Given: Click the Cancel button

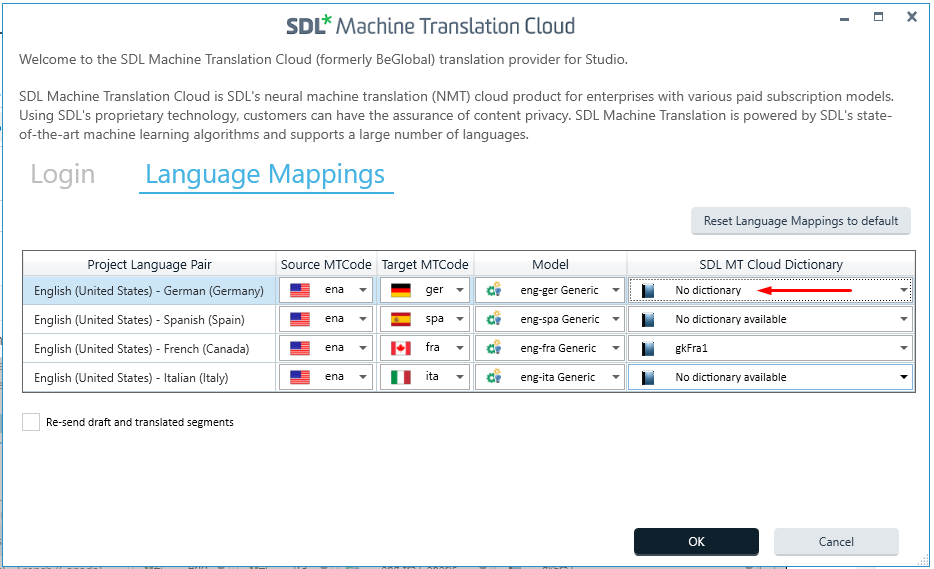Looking at the screenshot, I should tap(836, 542).
